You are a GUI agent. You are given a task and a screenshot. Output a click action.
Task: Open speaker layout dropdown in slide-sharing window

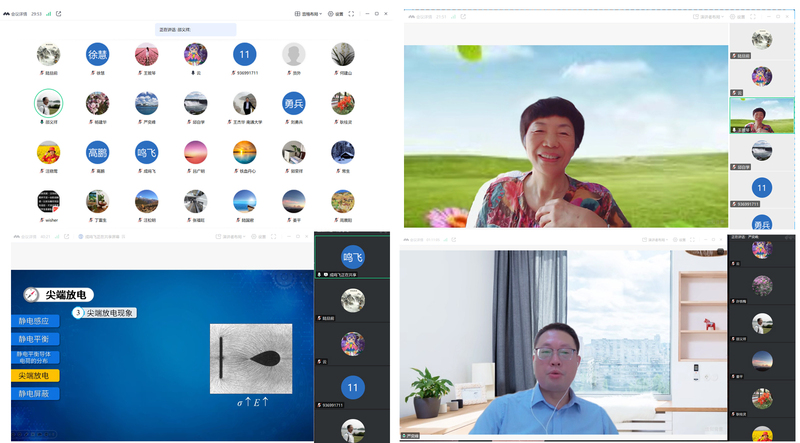[x=230, y=237]
